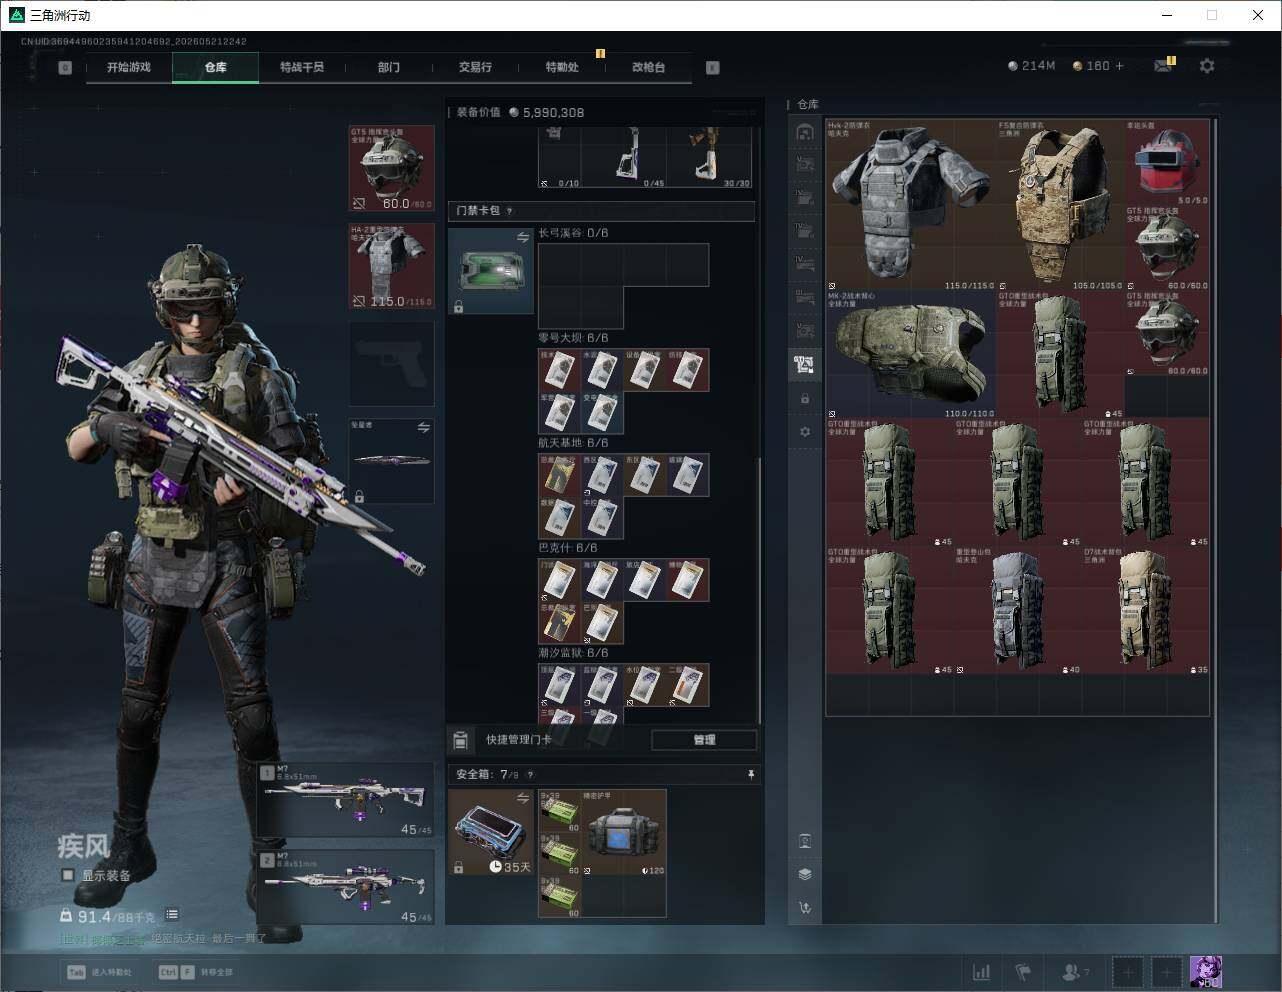This screenshot has width=1282, height=992.
Task: Select the equipped GT5 helmet slot
Action: tap(392, 168)
